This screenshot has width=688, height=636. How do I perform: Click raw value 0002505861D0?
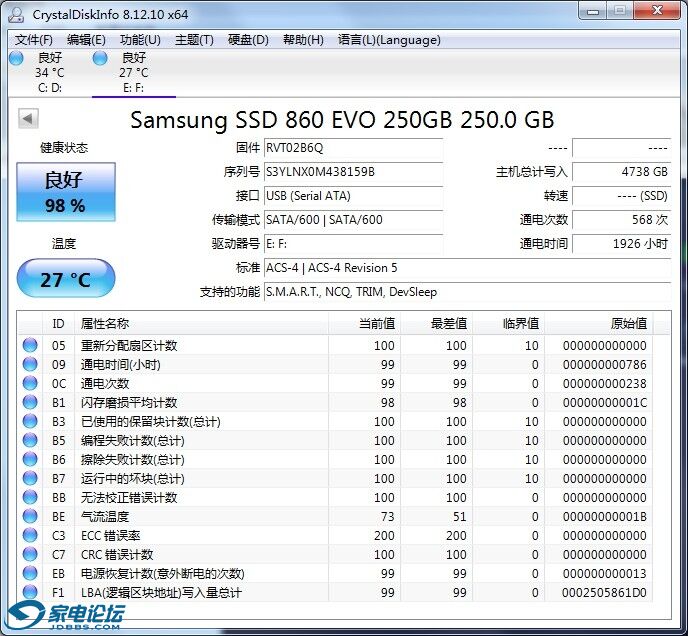[604, 593]
